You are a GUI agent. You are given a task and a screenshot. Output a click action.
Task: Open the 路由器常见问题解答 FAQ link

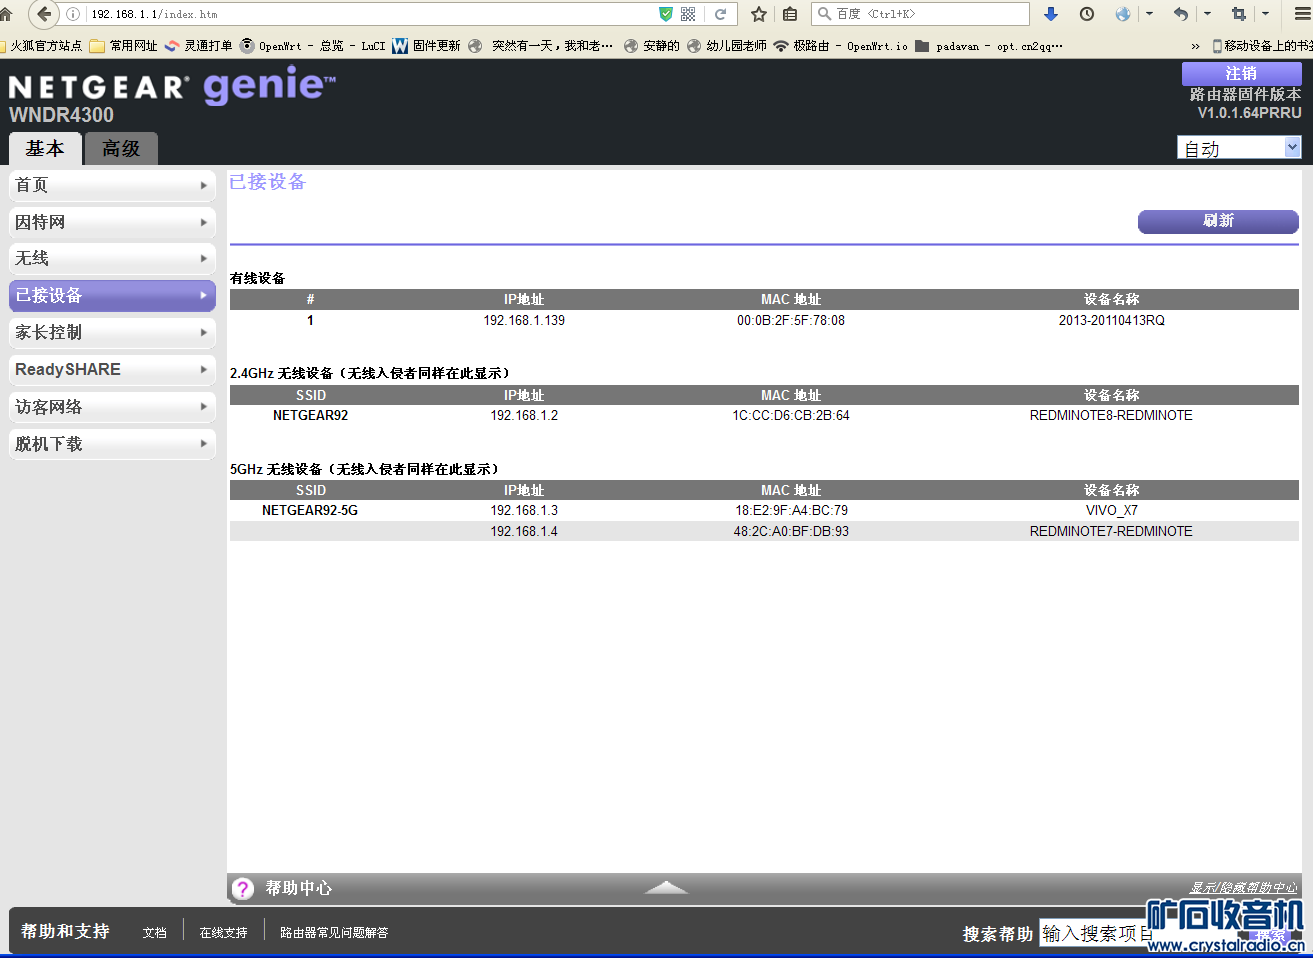[x=334, y=932]
